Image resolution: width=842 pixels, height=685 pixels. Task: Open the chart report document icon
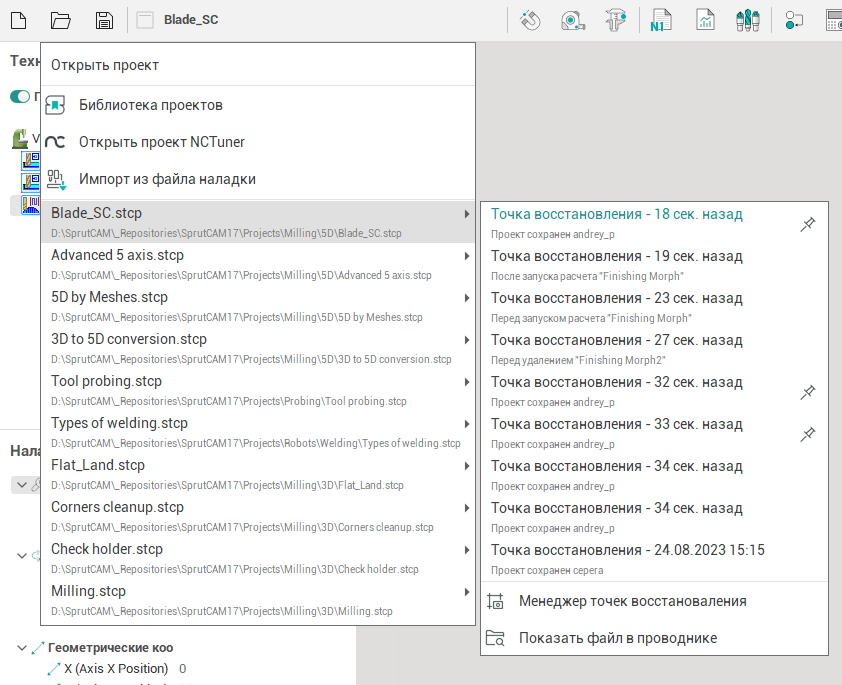pyautogui.click(x=706, y=20)
